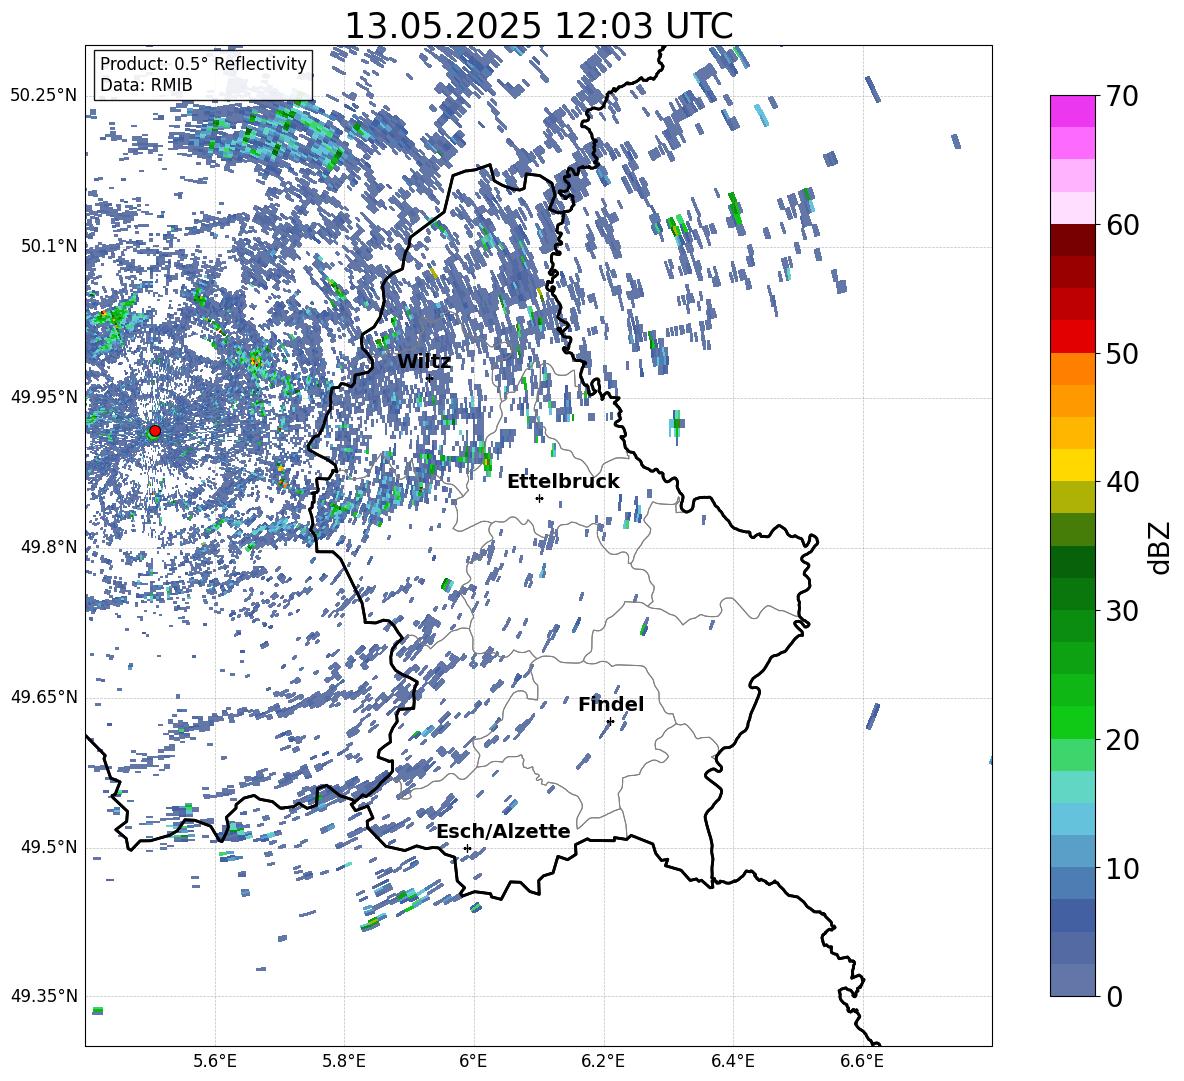Click the dark maroon colorbar swatch below 60

pos(1073,240)
